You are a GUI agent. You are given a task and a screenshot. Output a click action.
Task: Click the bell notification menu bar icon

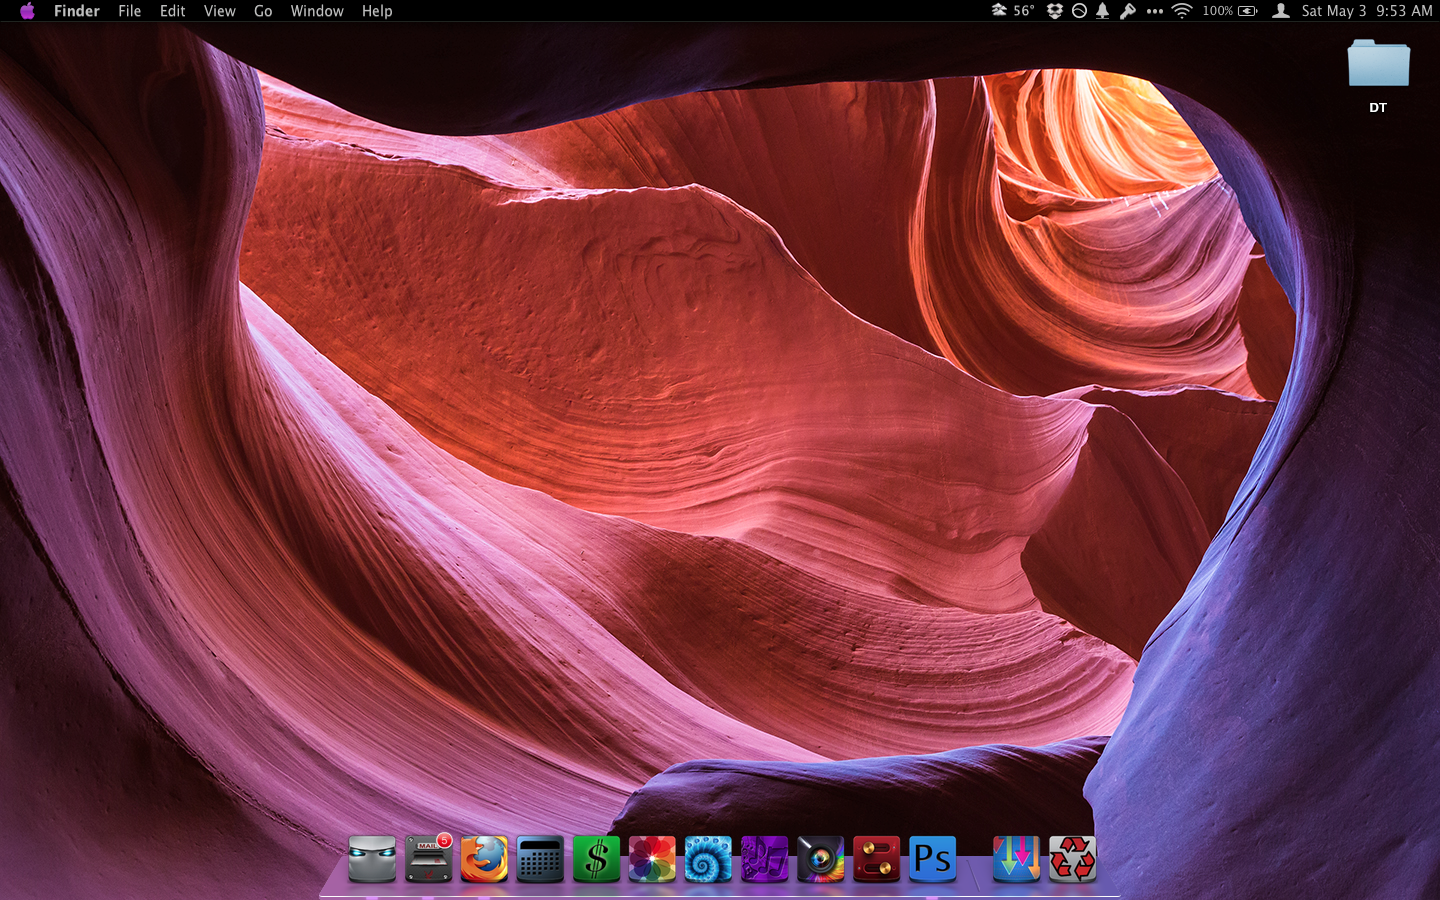tap(1102, 11)
